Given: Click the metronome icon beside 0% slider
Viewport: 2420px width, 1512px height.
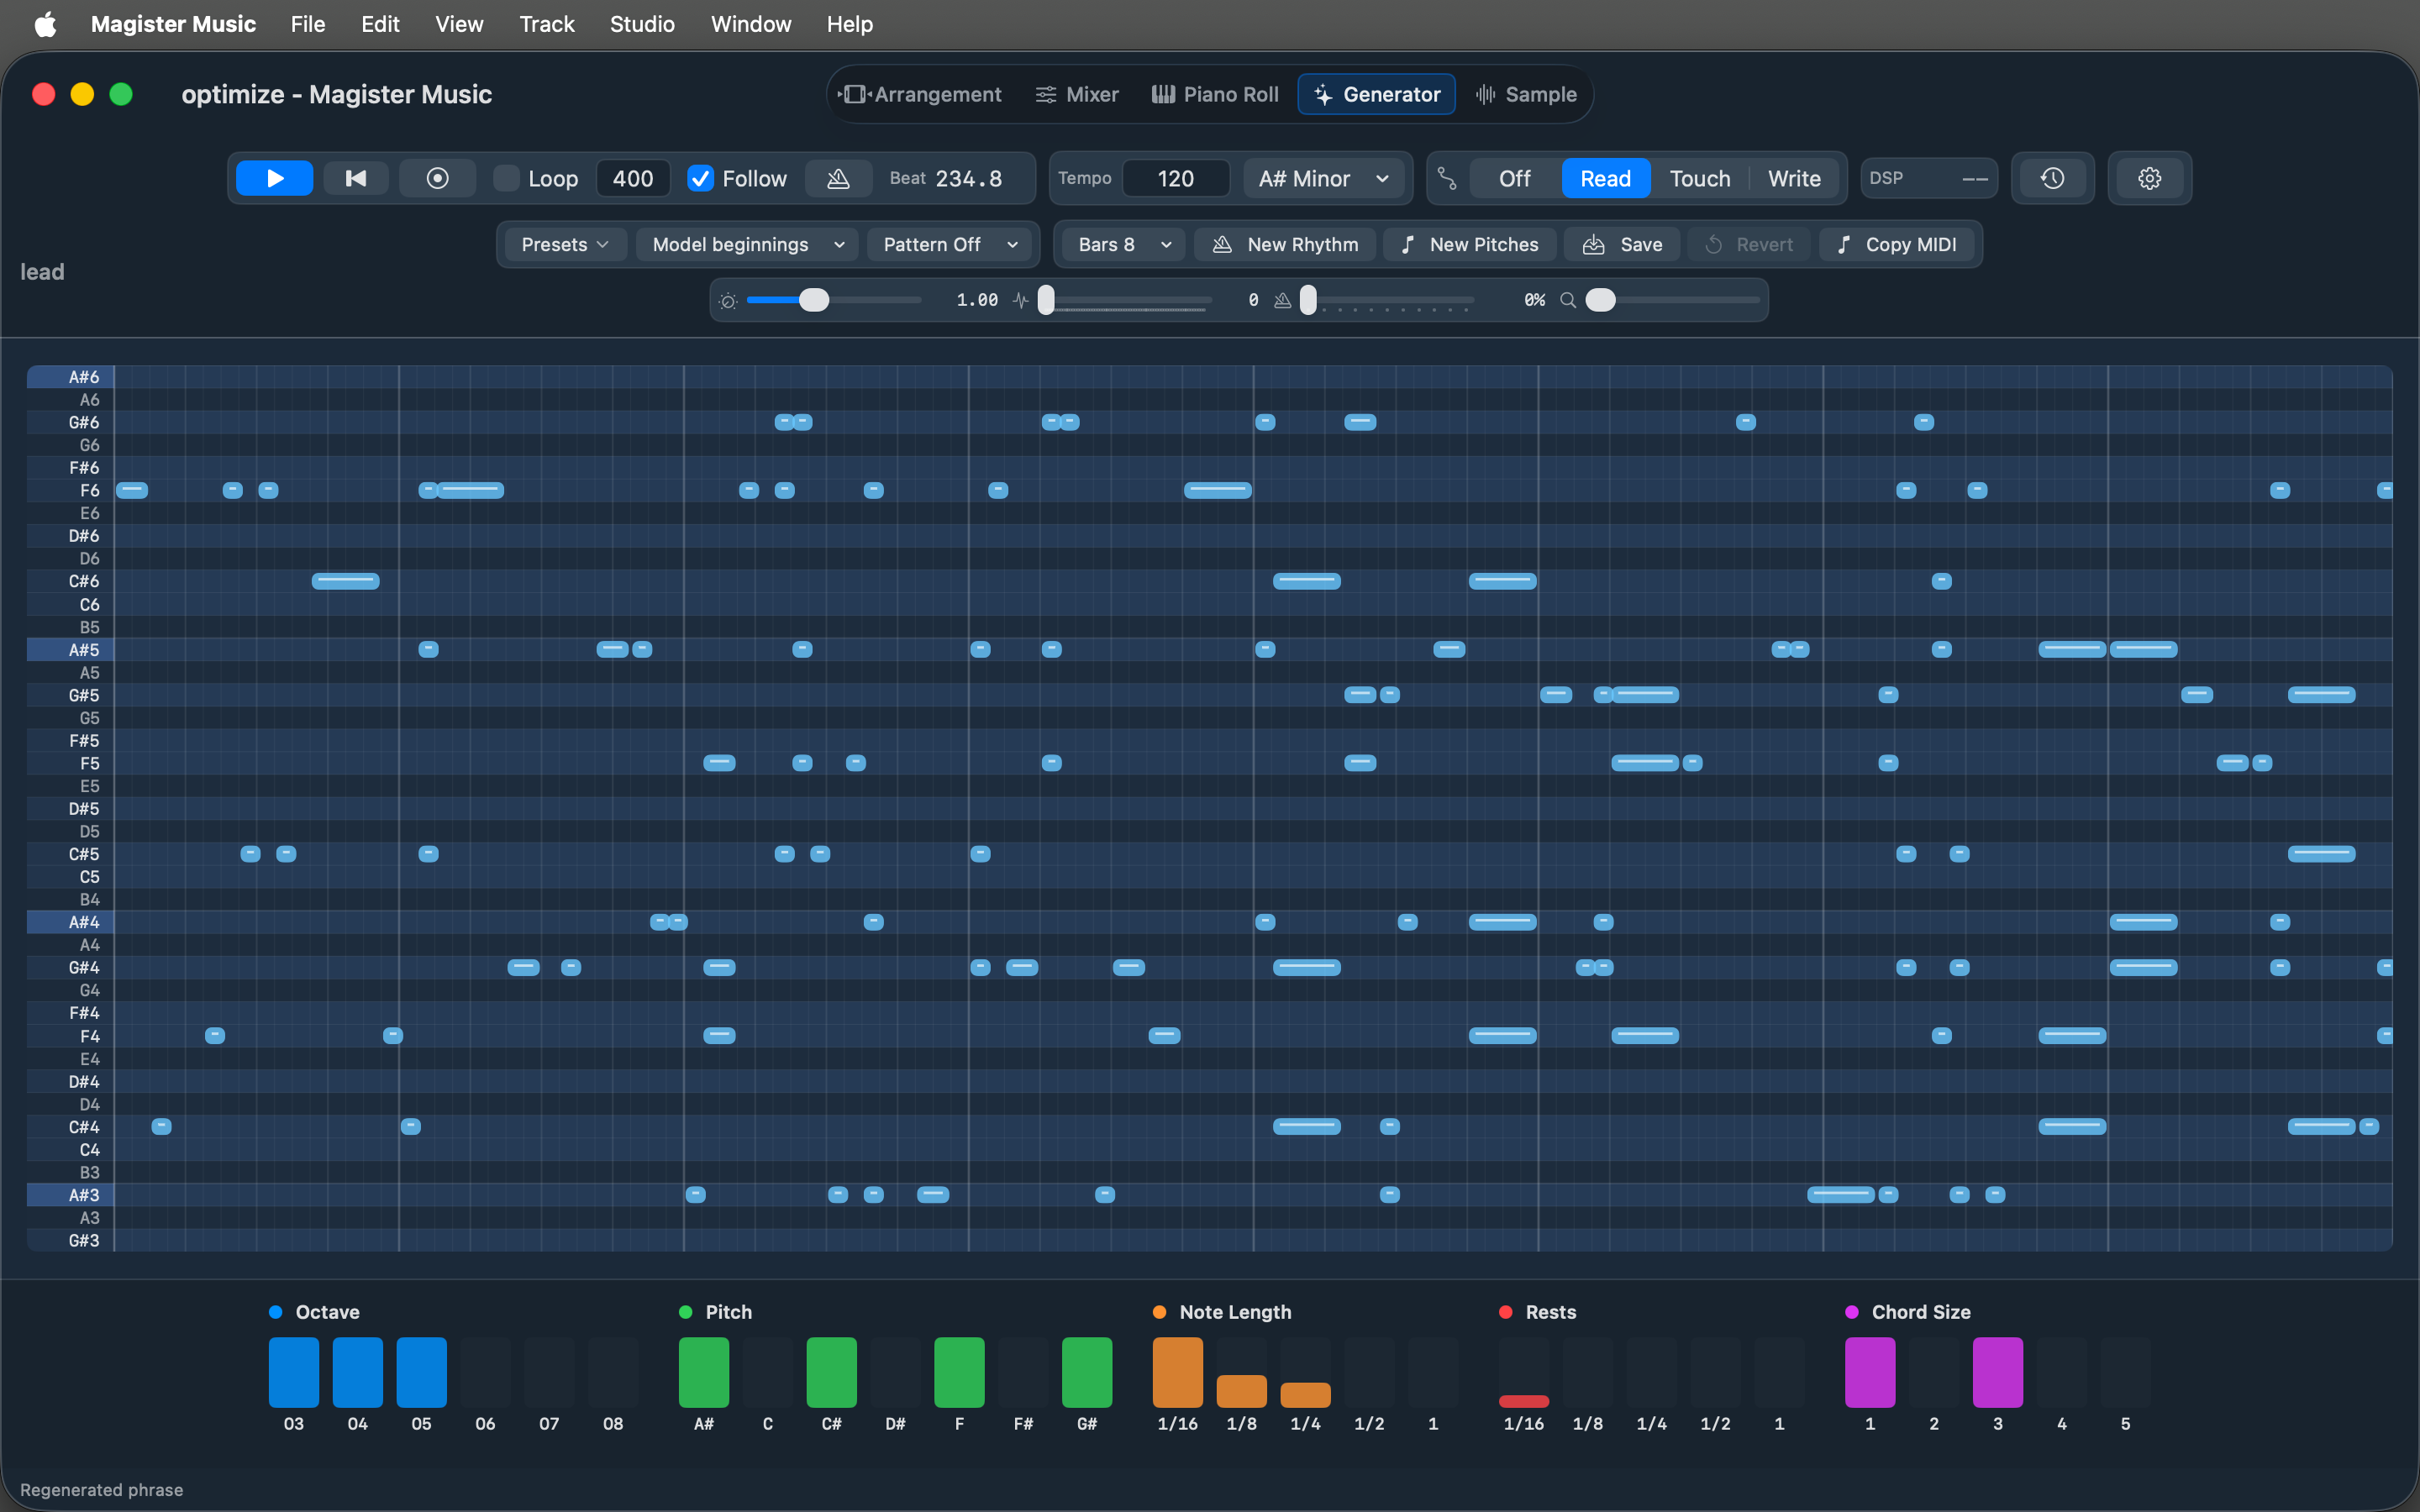Looking at the screenshot, I should [x=1282, y=300].
